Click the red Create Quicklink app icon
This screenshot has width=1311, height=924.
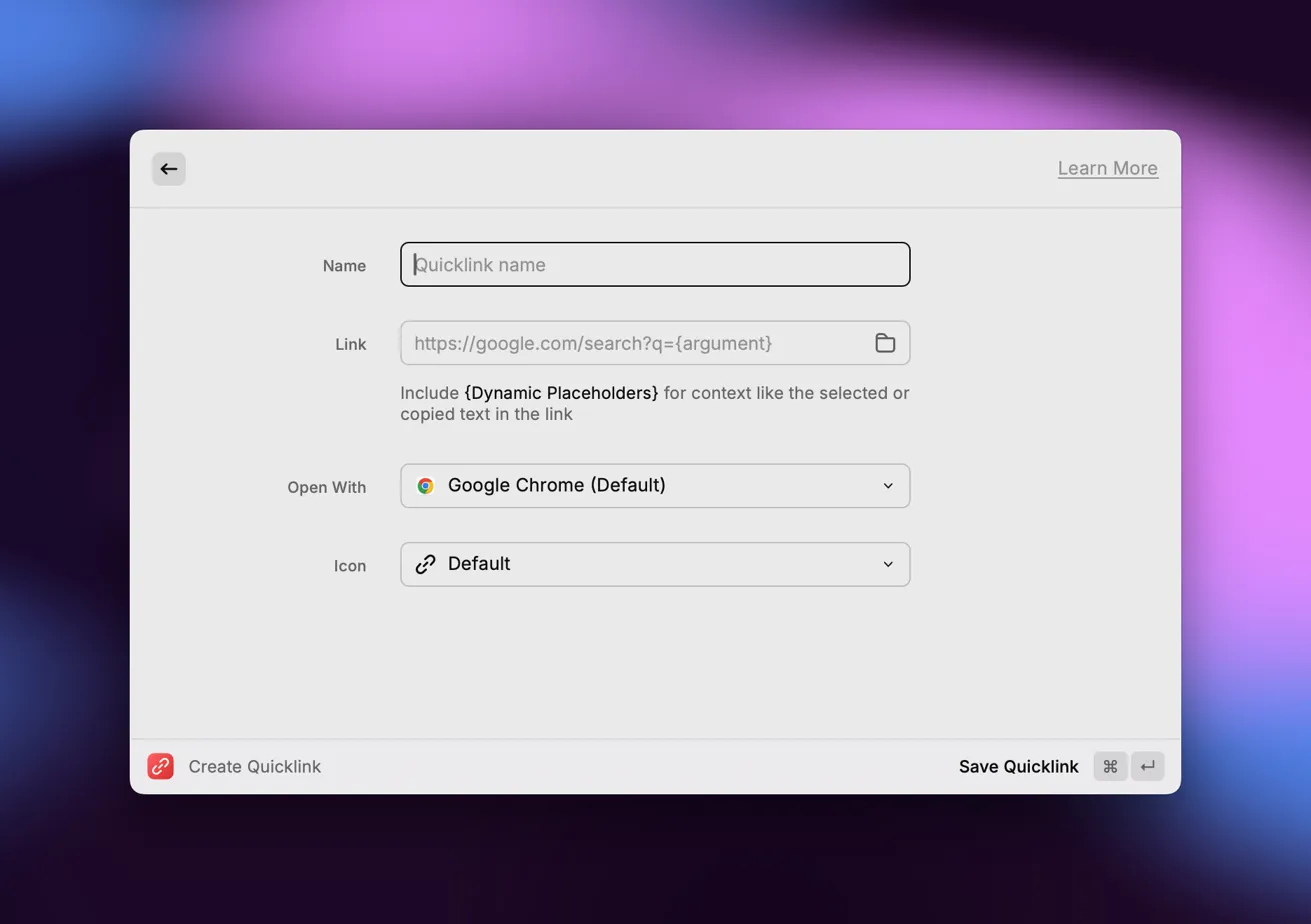click(160, 767)
